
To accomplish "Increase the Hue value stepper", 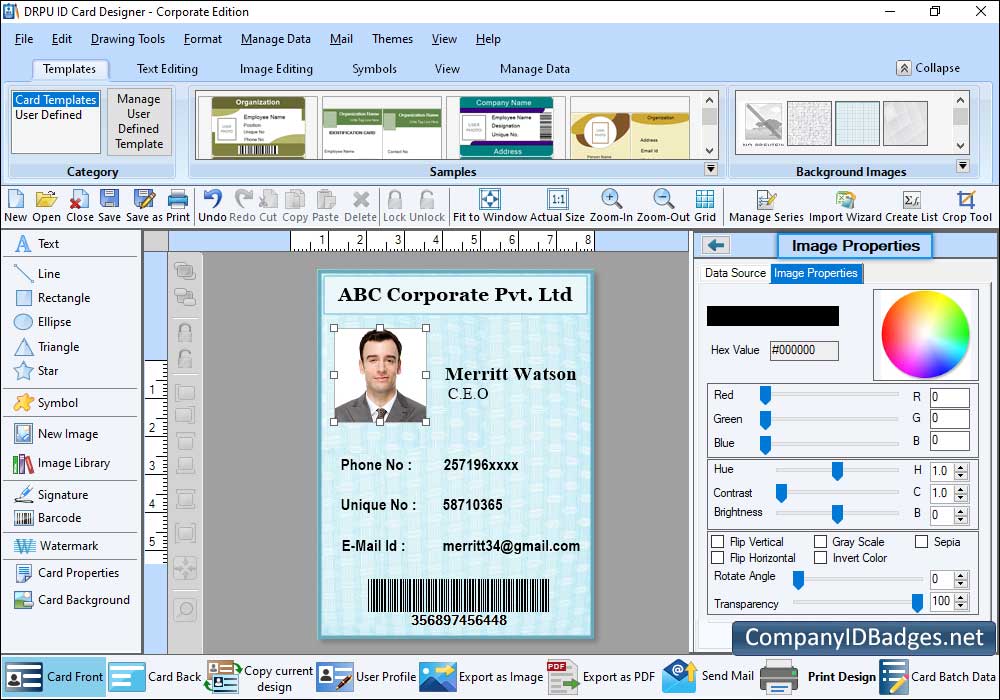I will coord(961,467).
